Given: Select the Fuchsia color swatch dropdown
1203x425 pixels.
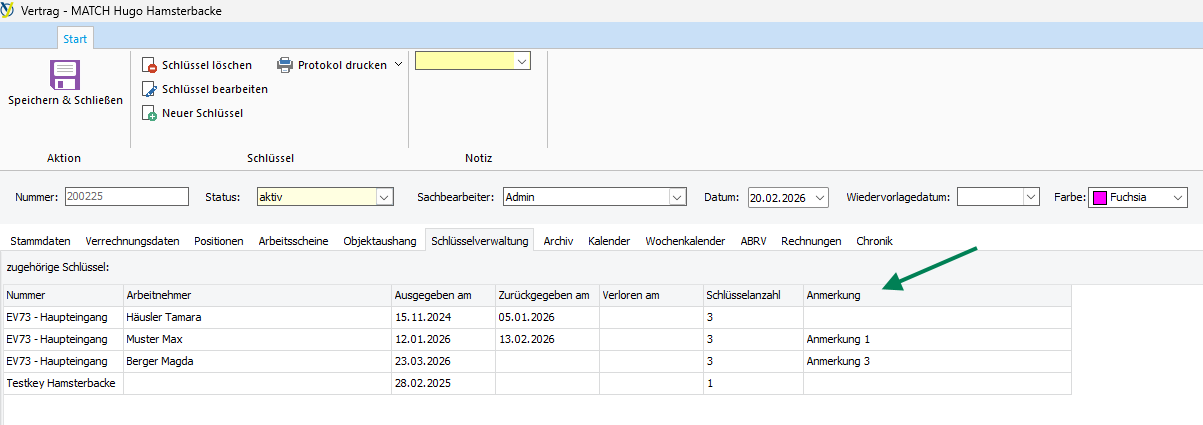Looking at the screenshot, I should tap(1138, 197).
